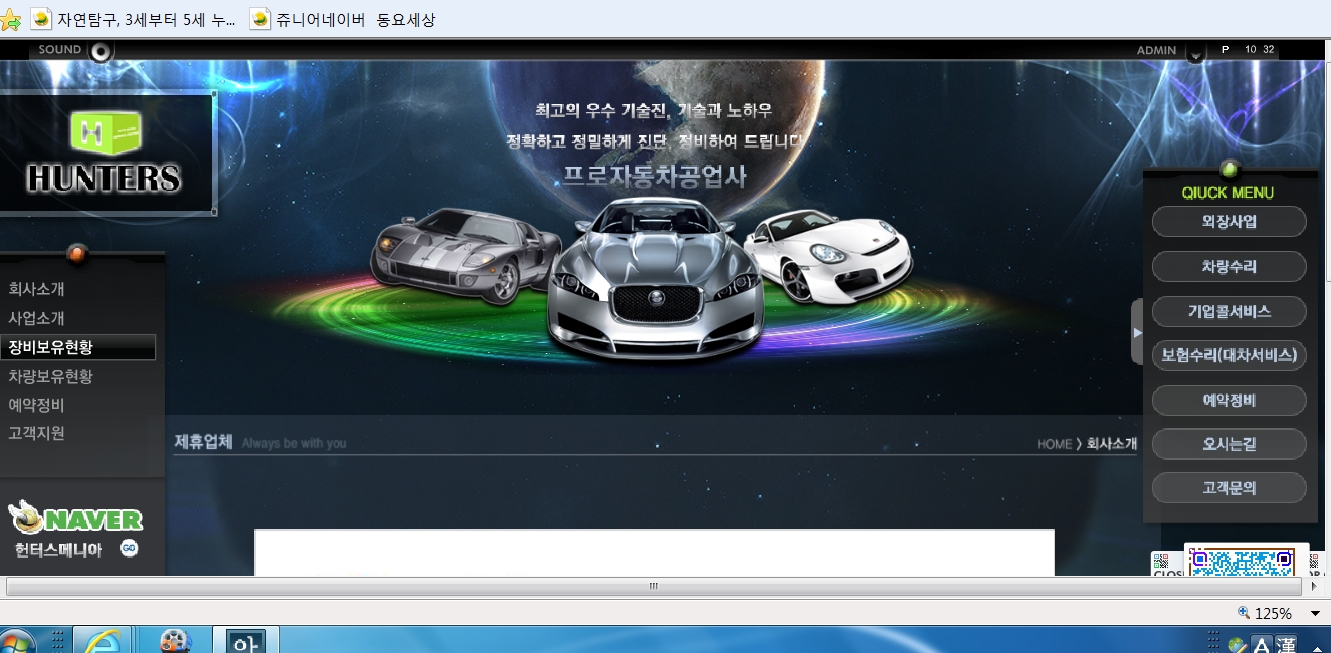Open the zoom level 125% dropdown arrow

click(x=1315, y=613)
